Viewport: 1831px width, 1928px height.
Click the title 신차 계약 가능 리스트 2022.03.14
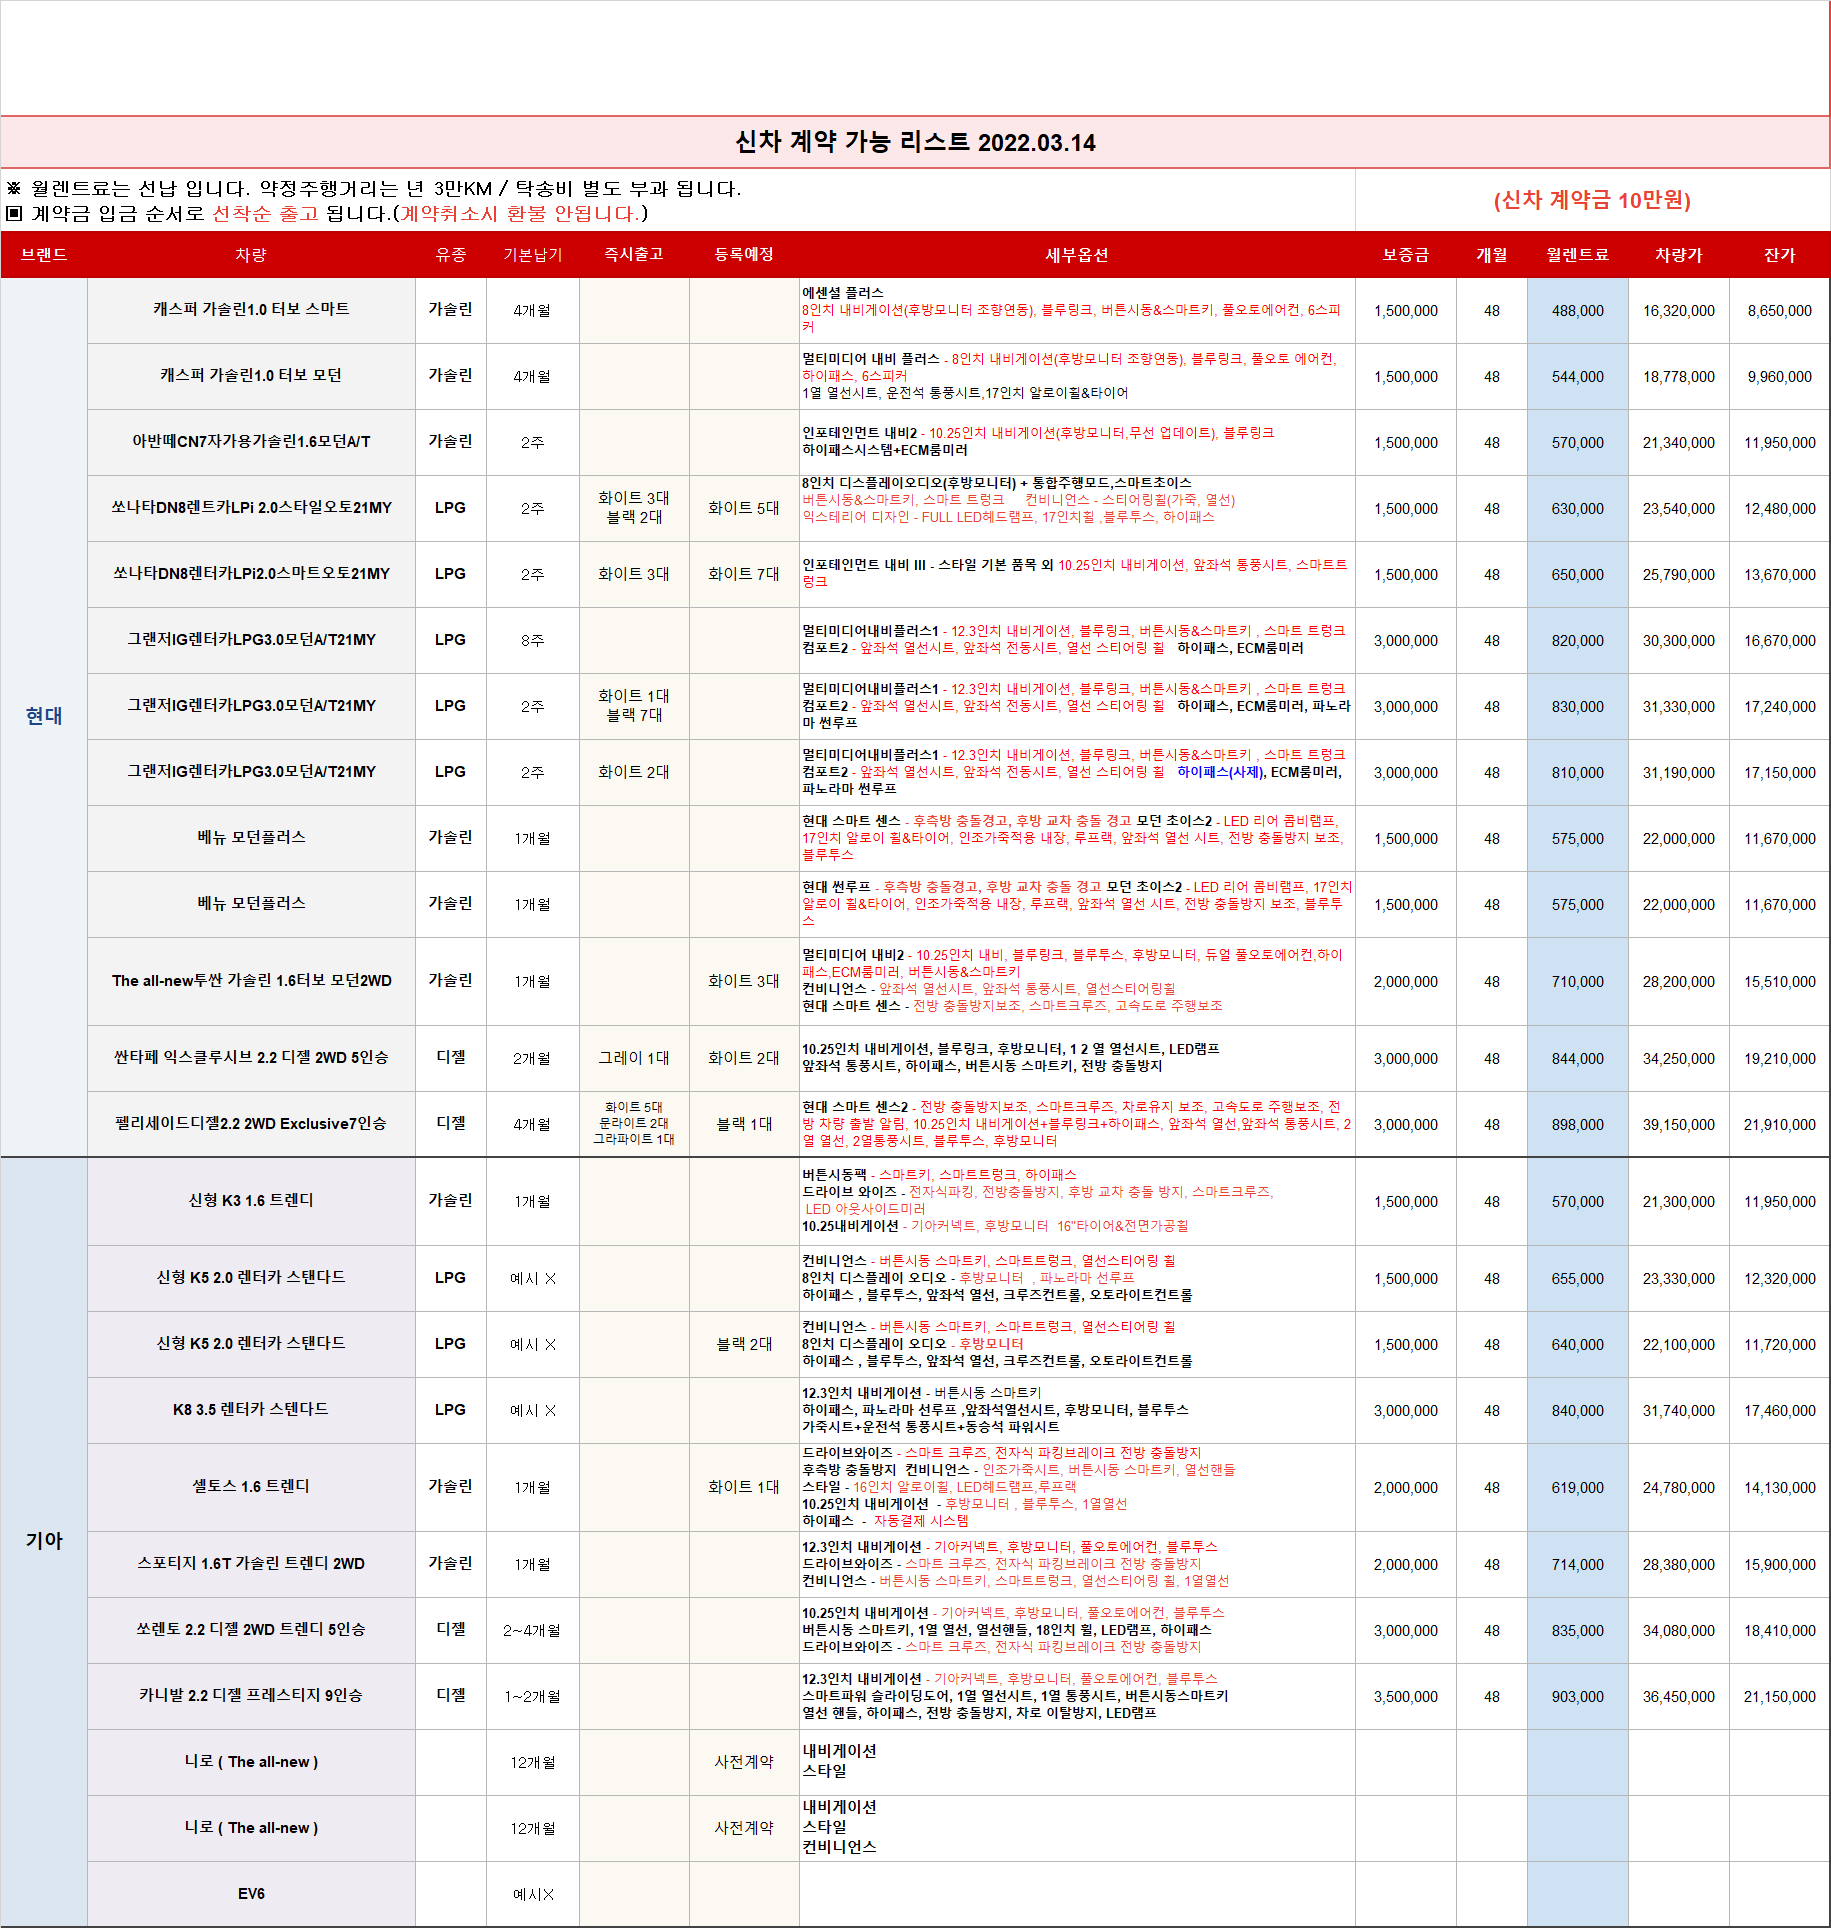coord(915,142)
